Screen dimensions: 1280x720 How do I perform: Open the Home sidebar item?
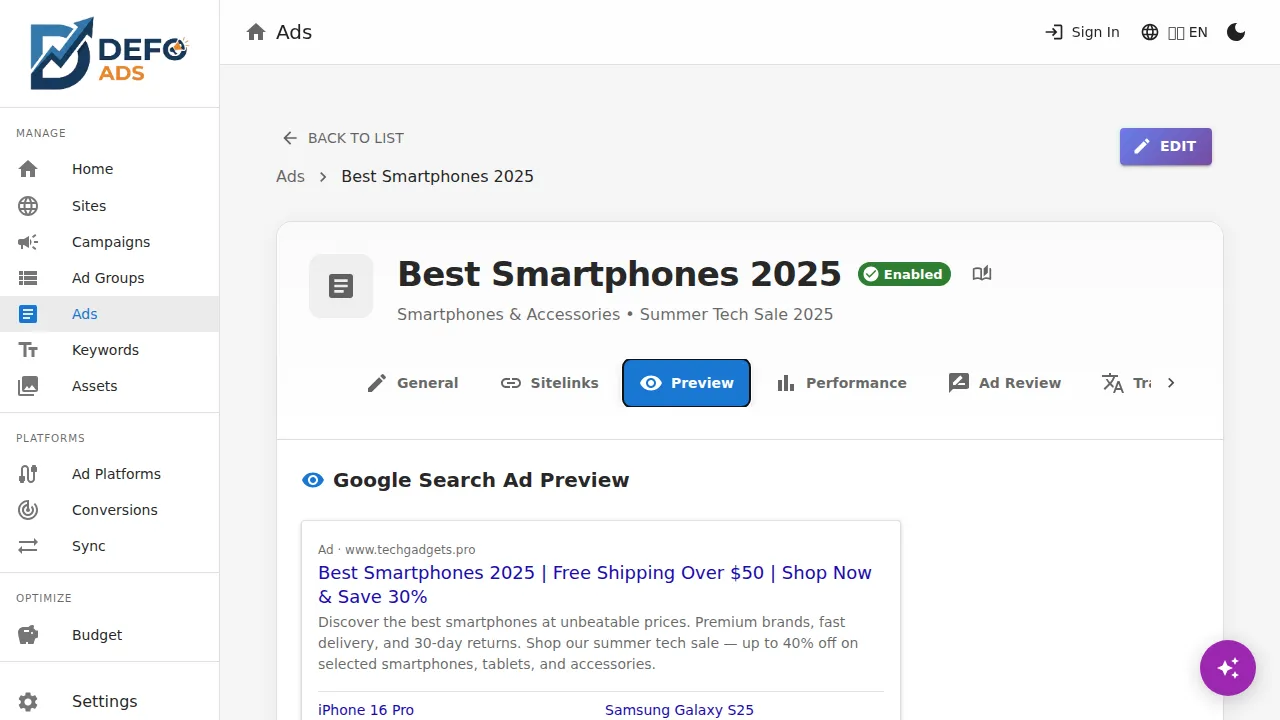109,169
